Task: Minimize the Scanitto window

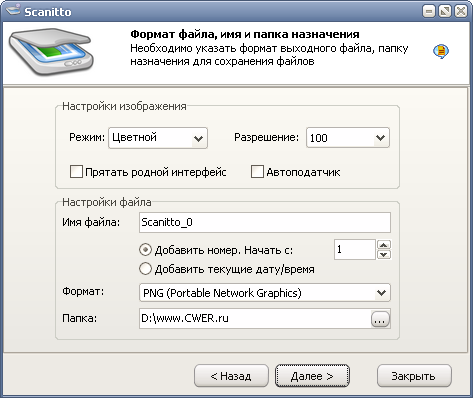Action: click(429, 12)
